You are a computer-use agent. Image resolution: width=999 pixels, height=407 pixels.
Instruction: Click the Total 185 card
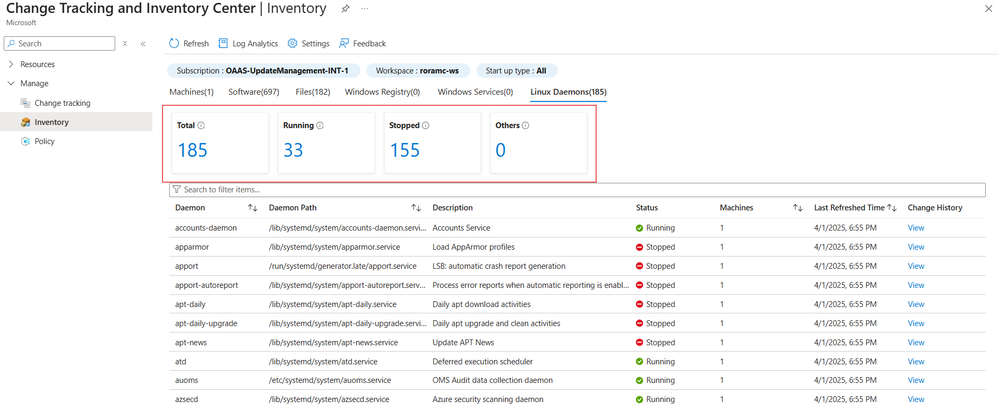click(220, 142)
